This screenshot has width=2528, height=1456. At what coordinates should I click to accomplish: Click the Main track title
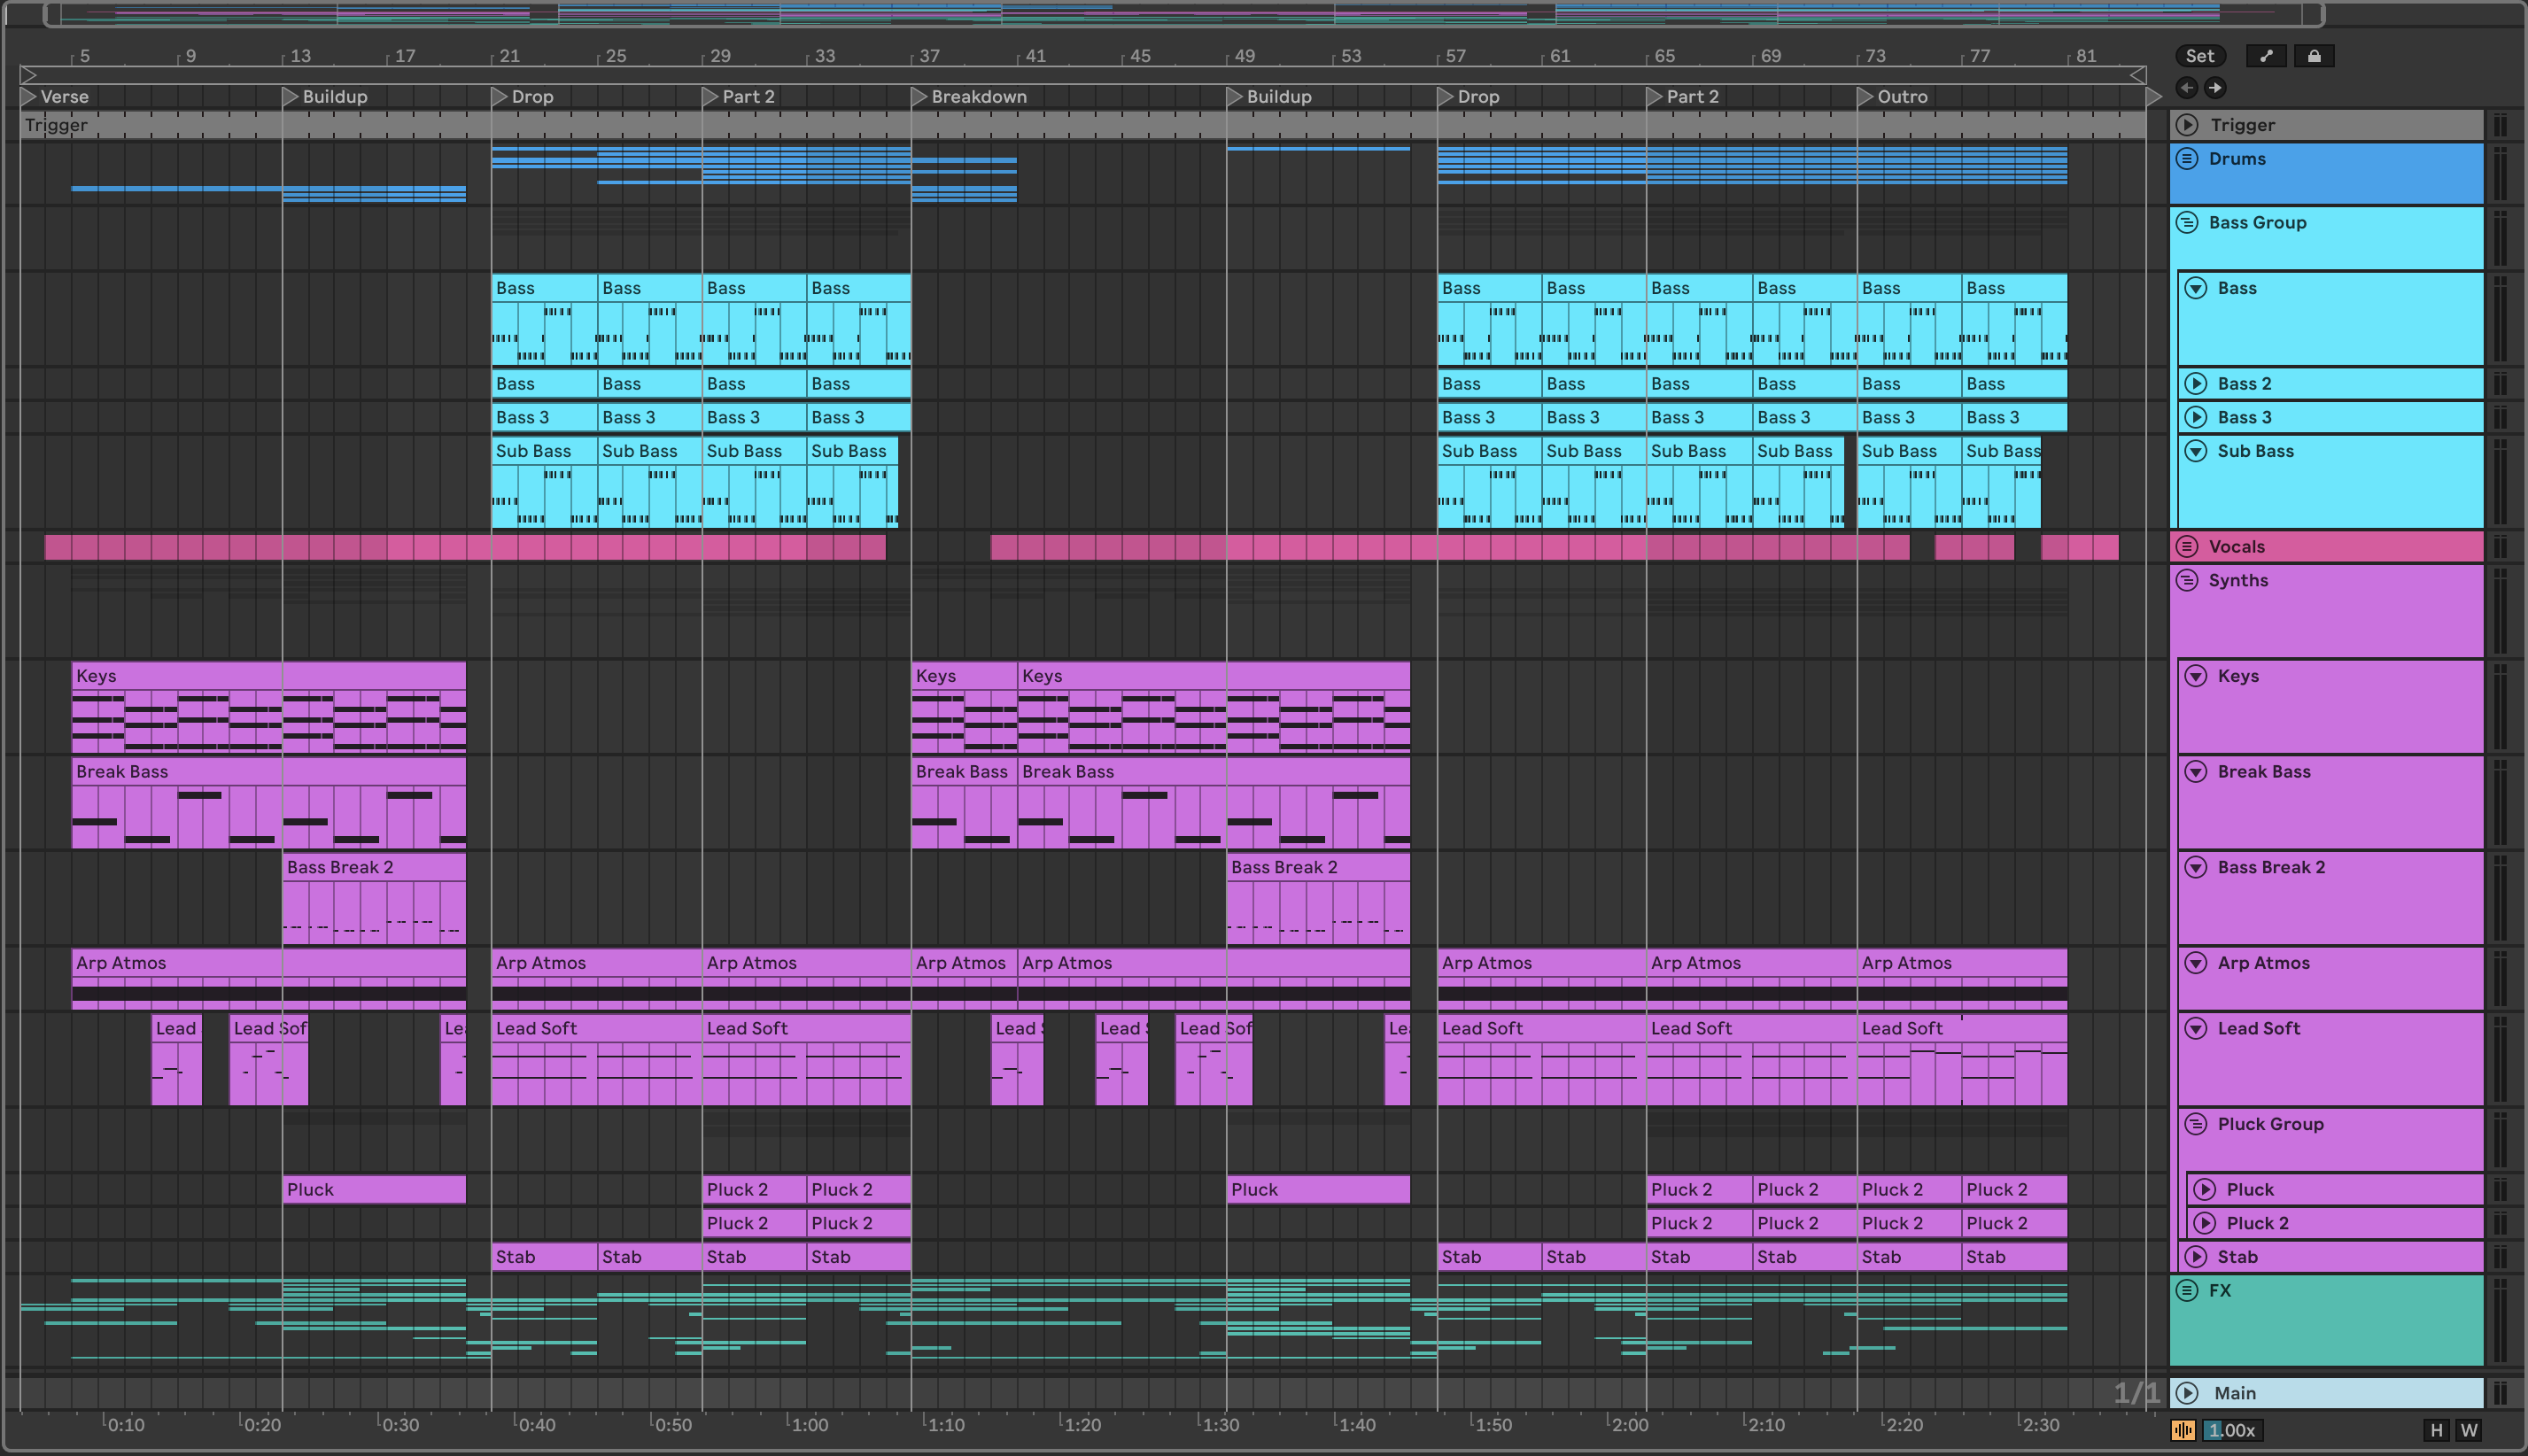2235,1393
